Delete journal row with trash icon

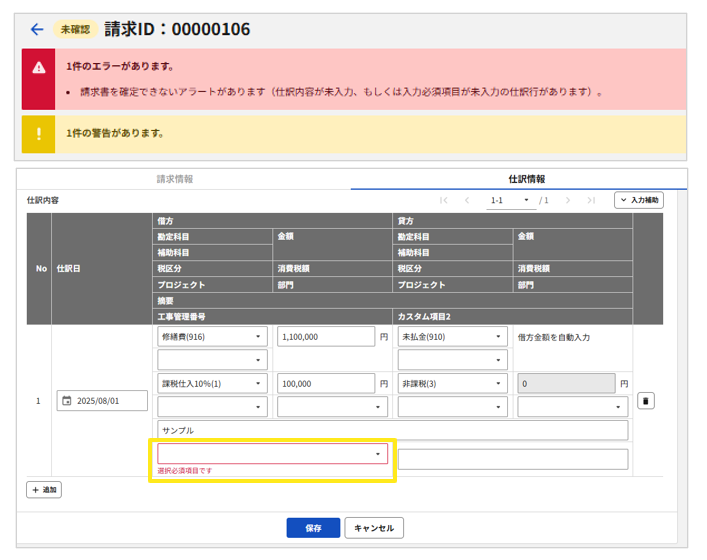646,401
